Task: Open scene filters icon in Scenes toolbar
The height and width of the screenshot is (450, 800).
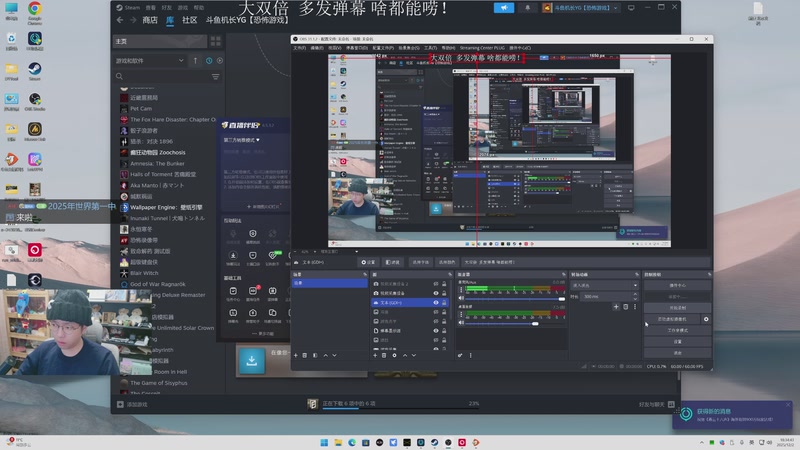Action: tap(315, 355)
